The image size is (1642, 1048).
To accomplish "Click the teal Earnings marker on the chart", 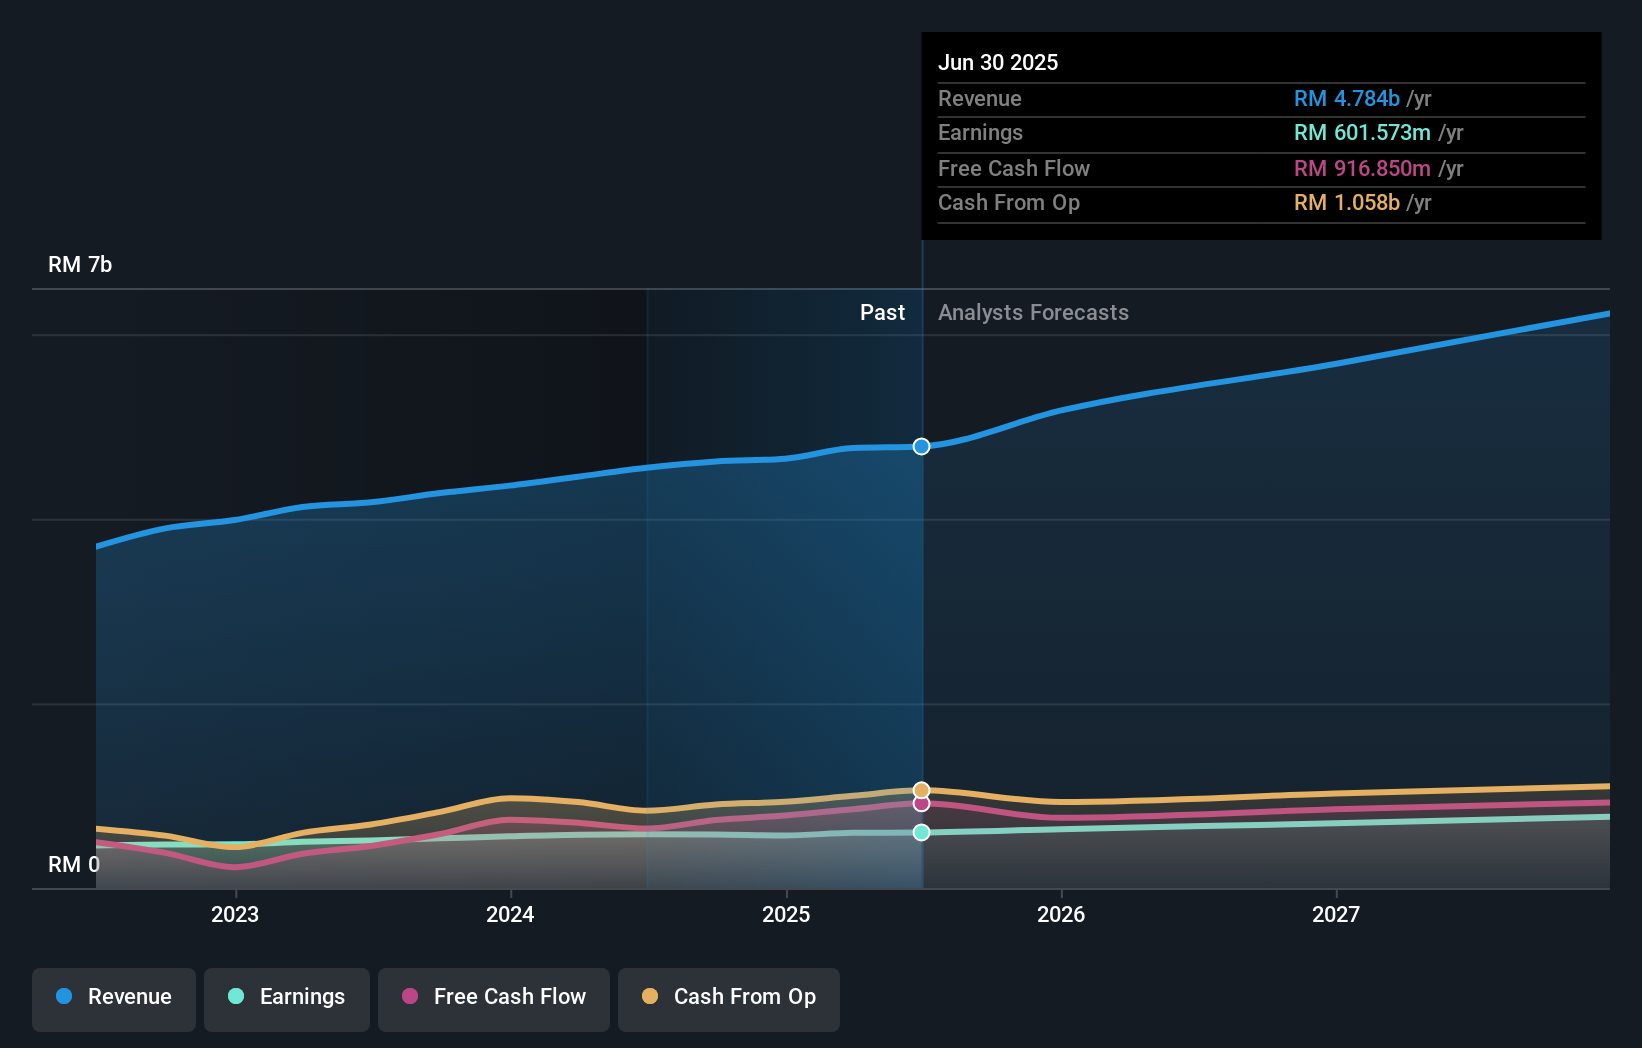I will pyautogui.click(x=921, y=831).
